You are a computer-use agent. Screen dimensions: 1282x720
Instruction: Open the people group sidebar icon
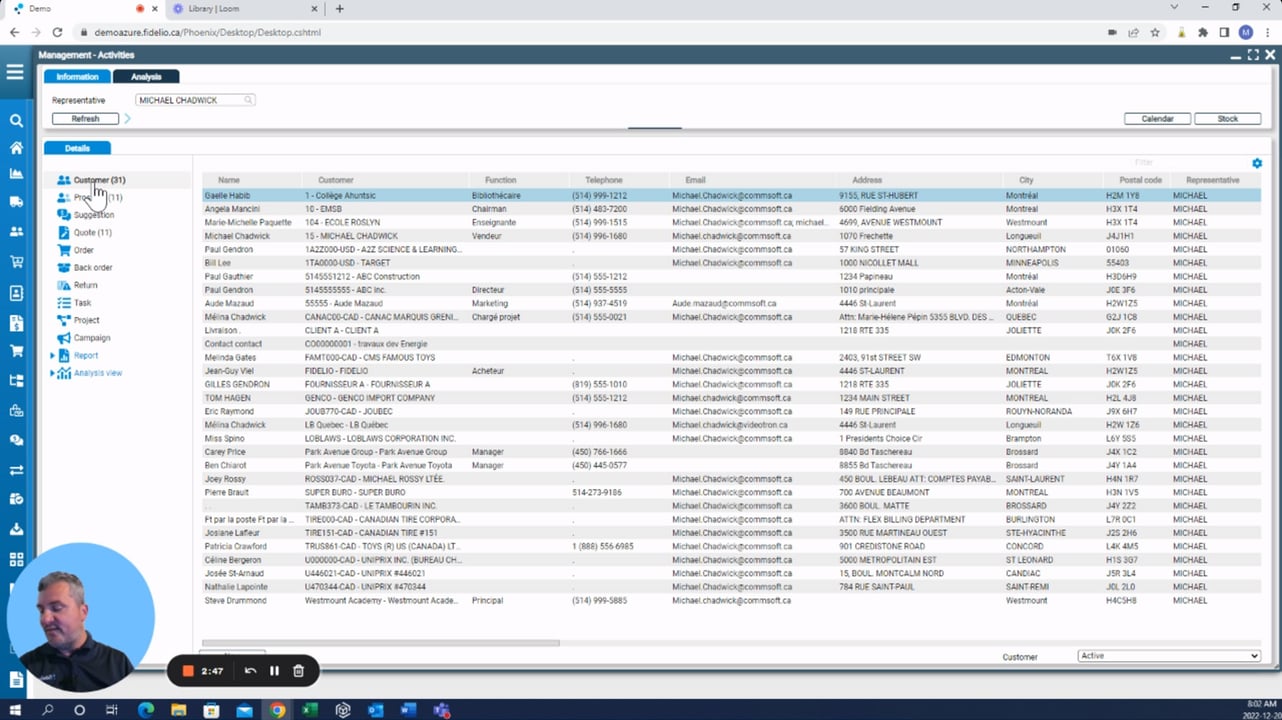point(16,231)
